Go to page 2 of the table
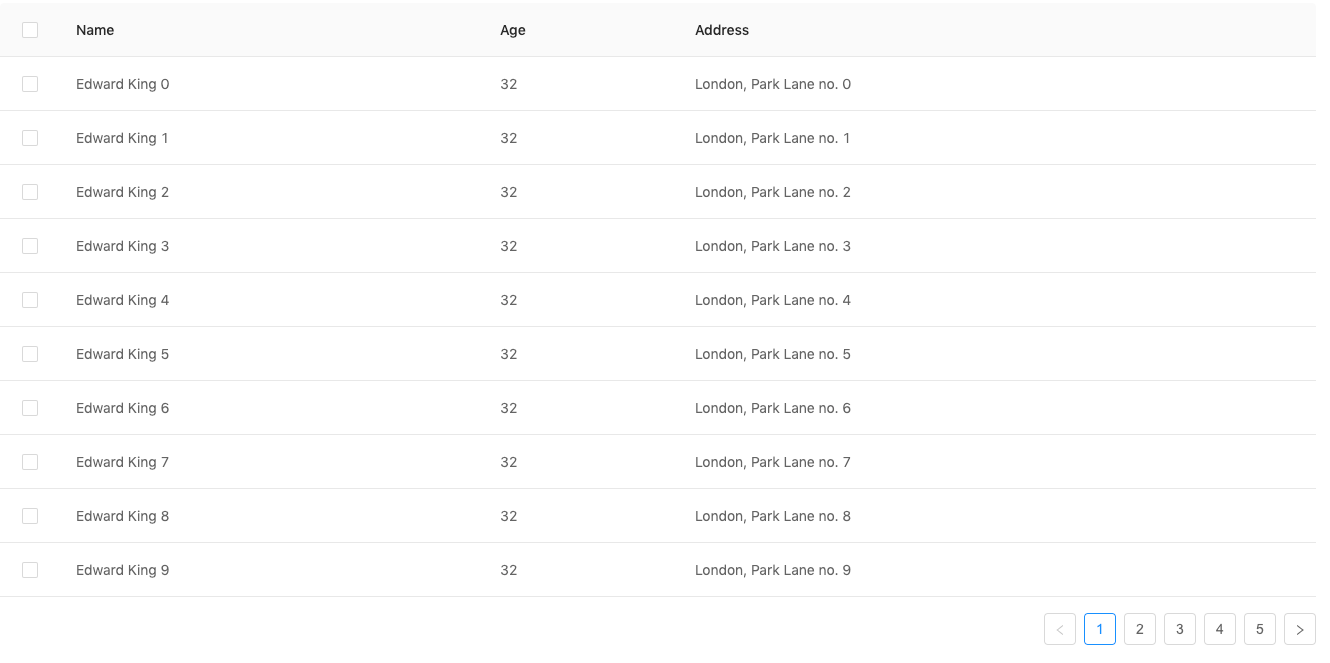This screenshot has height=663, width=1330. coord(1139,629)
